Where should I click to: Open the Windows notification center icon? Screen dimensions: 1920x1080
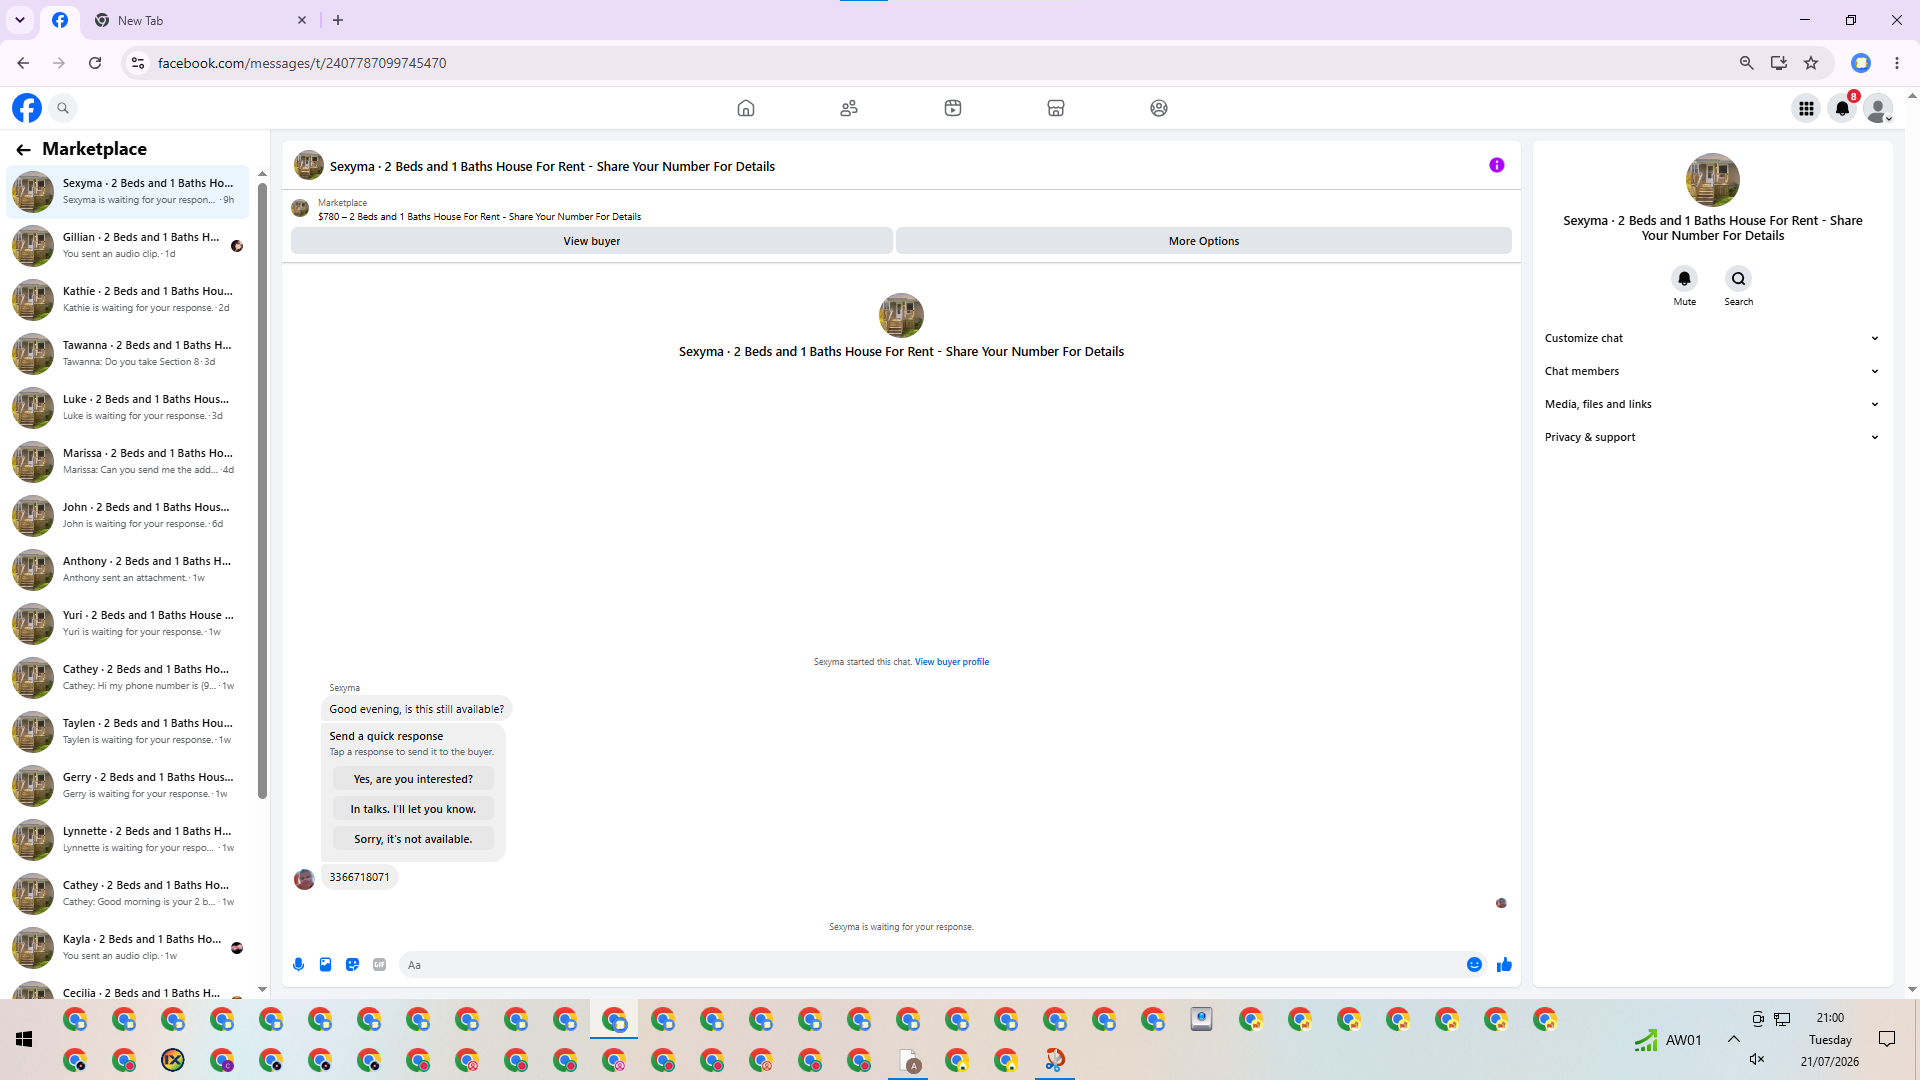pos(1887,1040)
